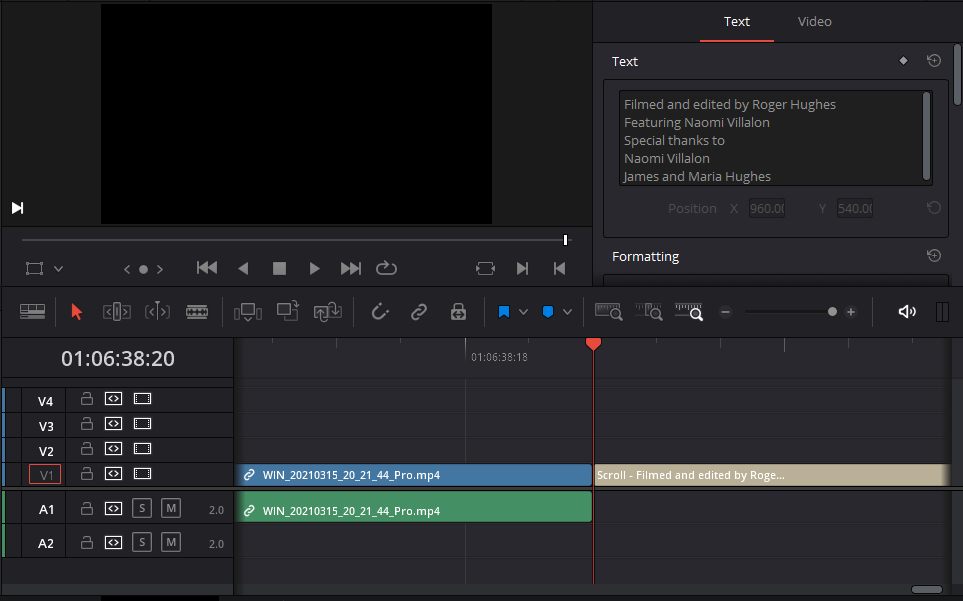Activate the Trim edit mode tool
Screen dimensions: 963x601
[x=117, y=312]
